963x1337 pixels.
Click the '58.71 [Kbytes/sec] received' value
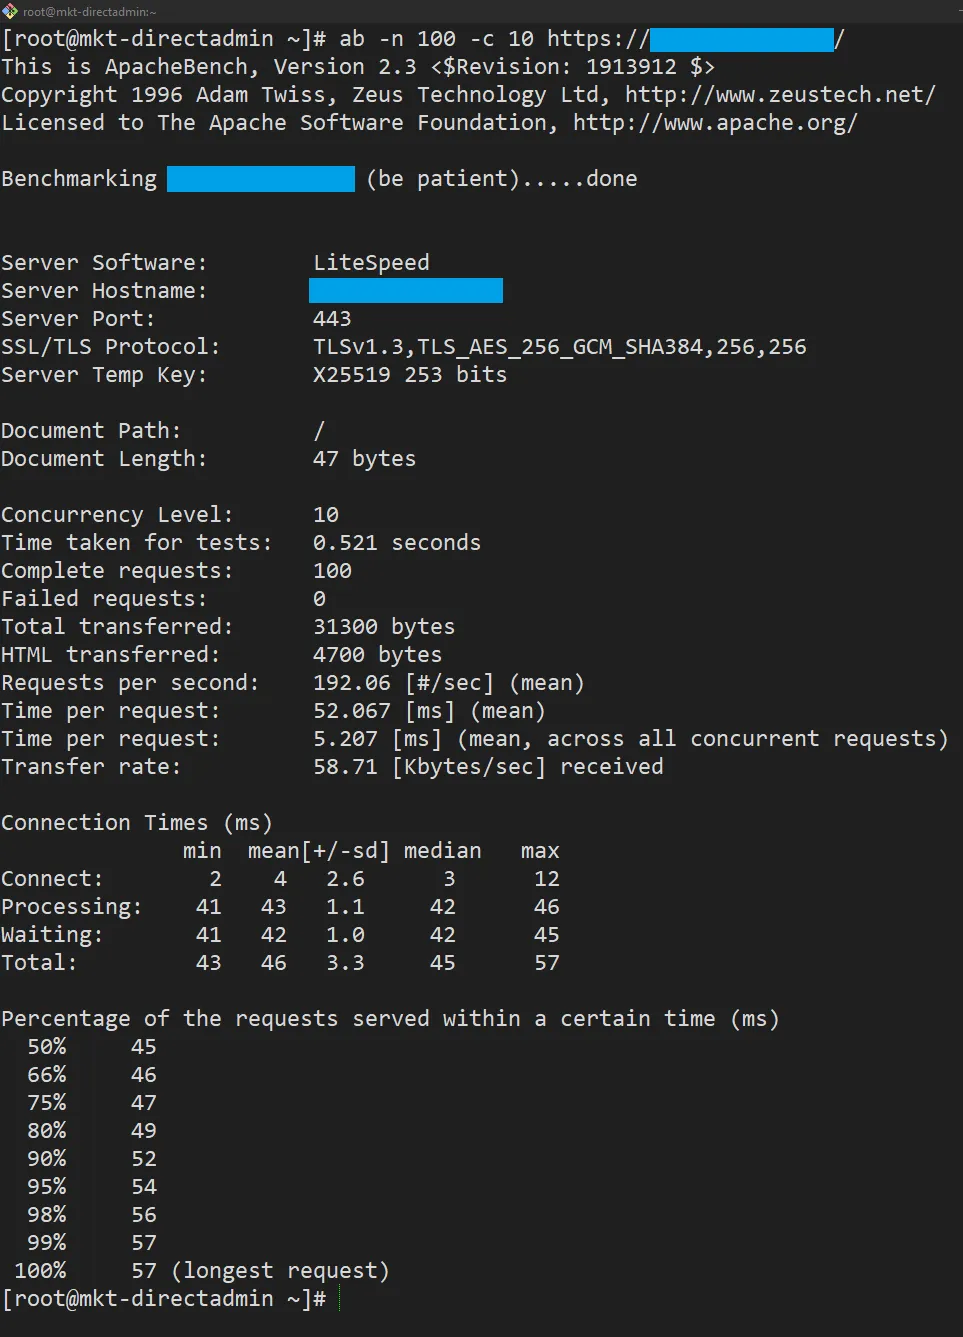(x=488, y=767)
